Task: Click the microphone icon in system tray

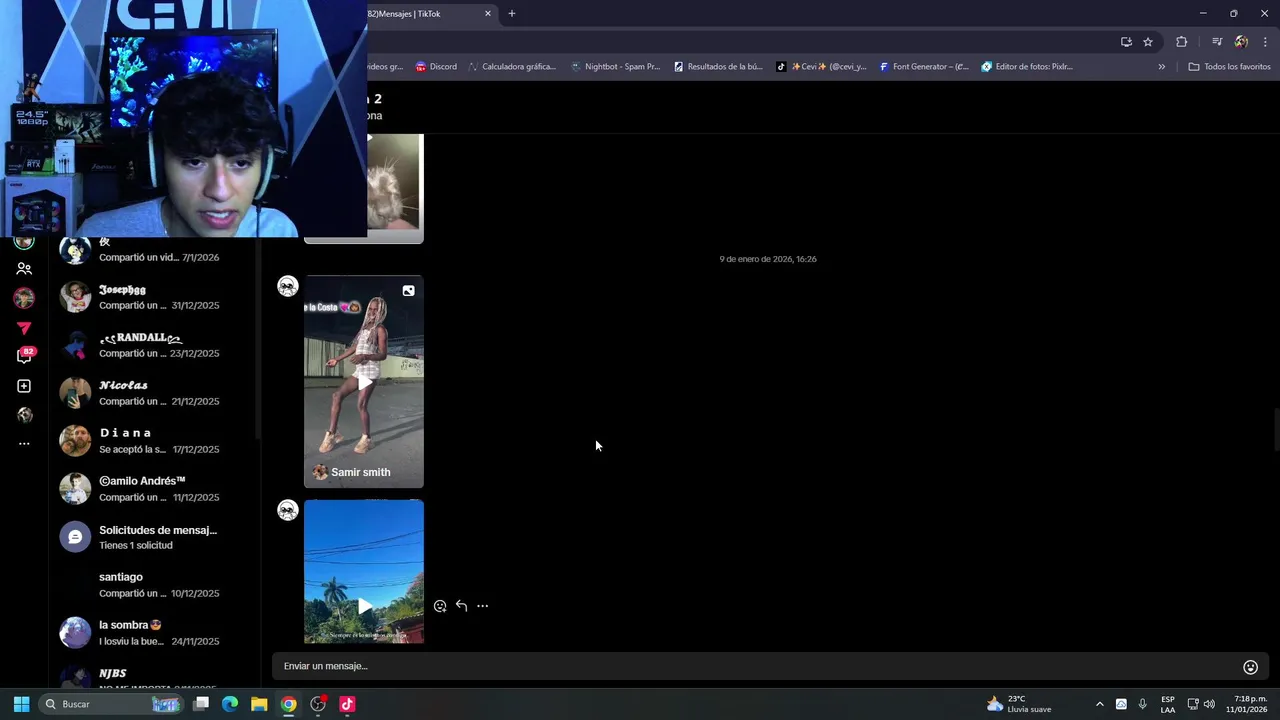Action: pos(1142,704)
